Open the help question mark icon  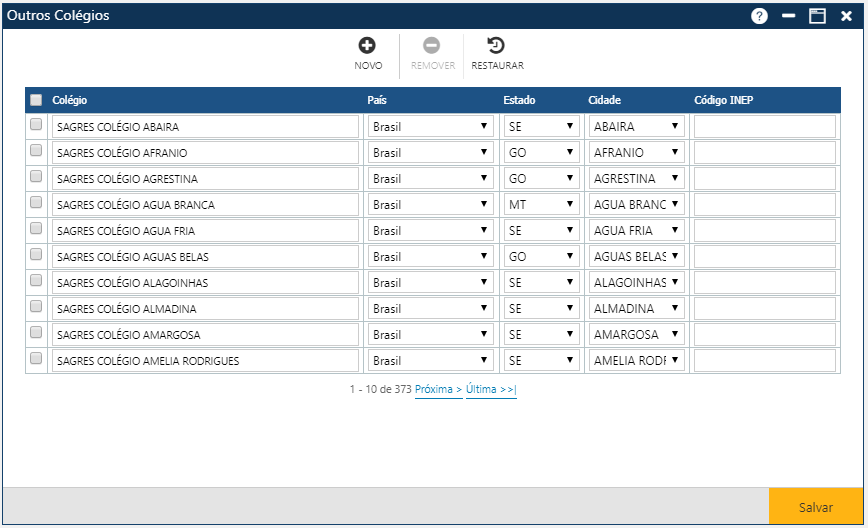click(x=759, y=16)
